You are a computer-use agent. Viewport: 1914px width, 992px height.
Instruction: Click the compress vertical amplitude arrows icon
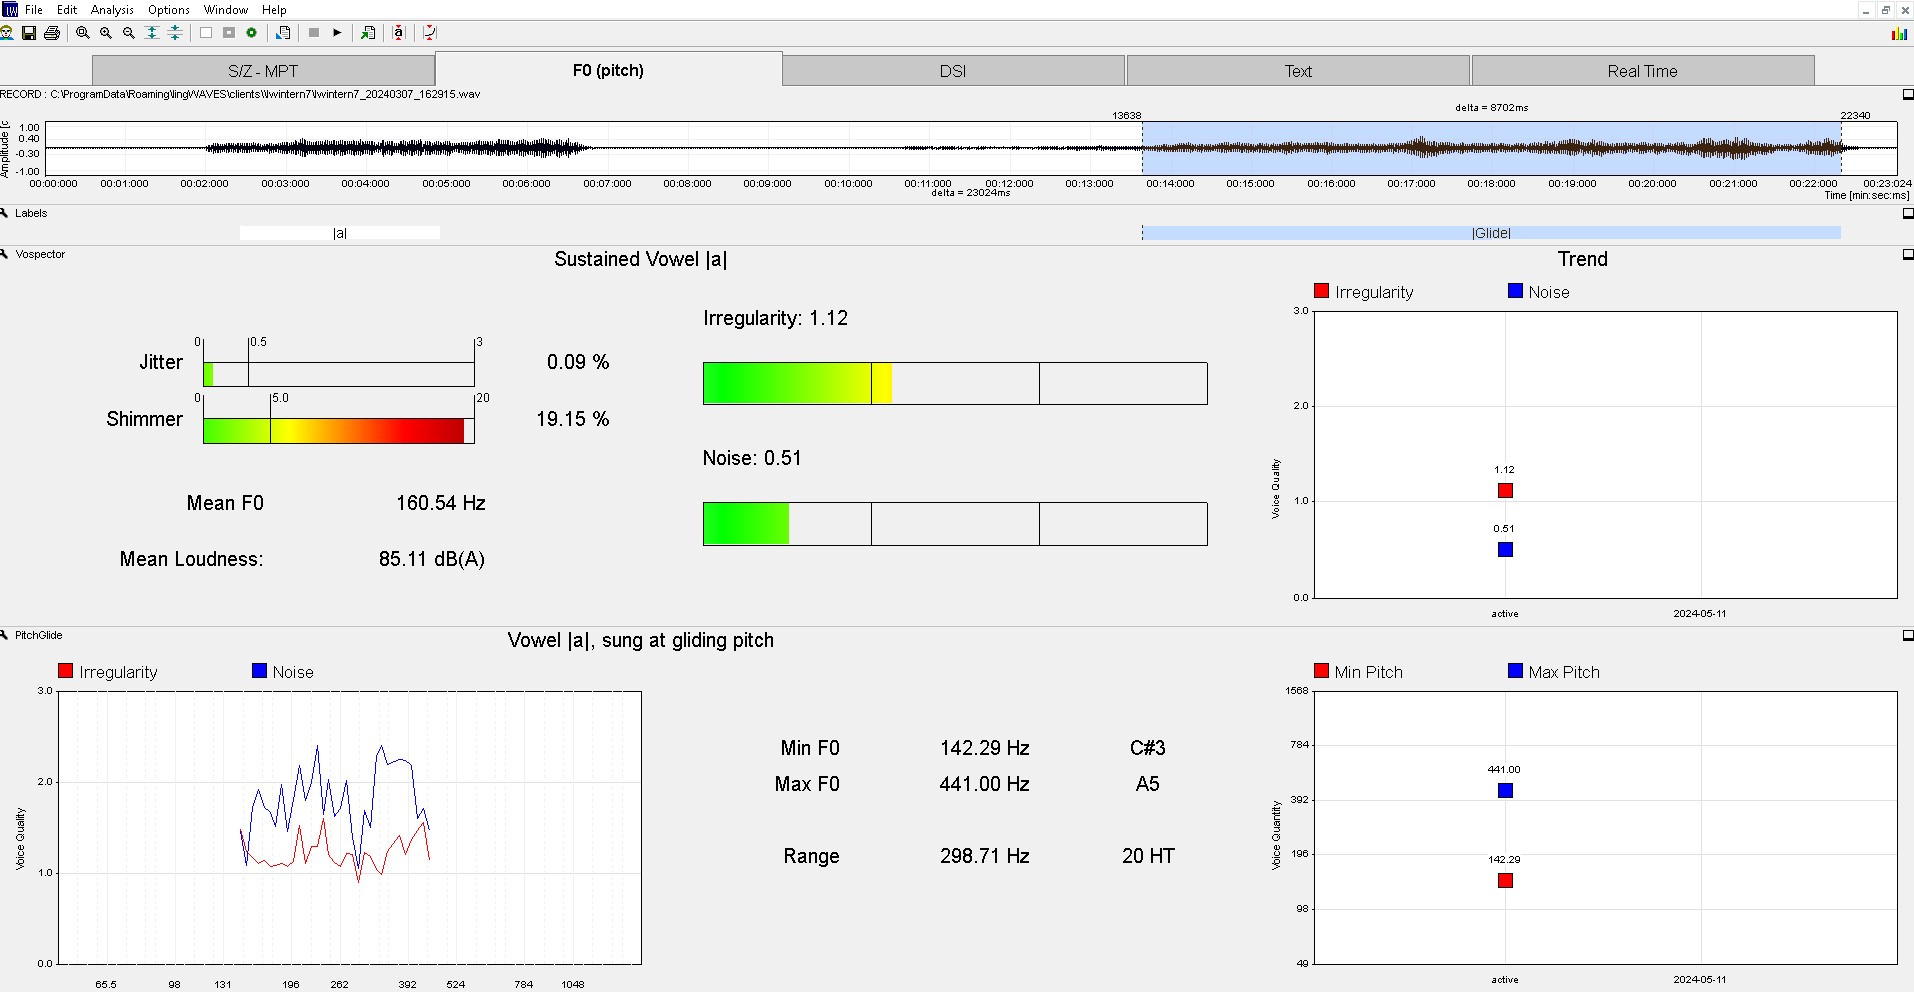point(175,33)
